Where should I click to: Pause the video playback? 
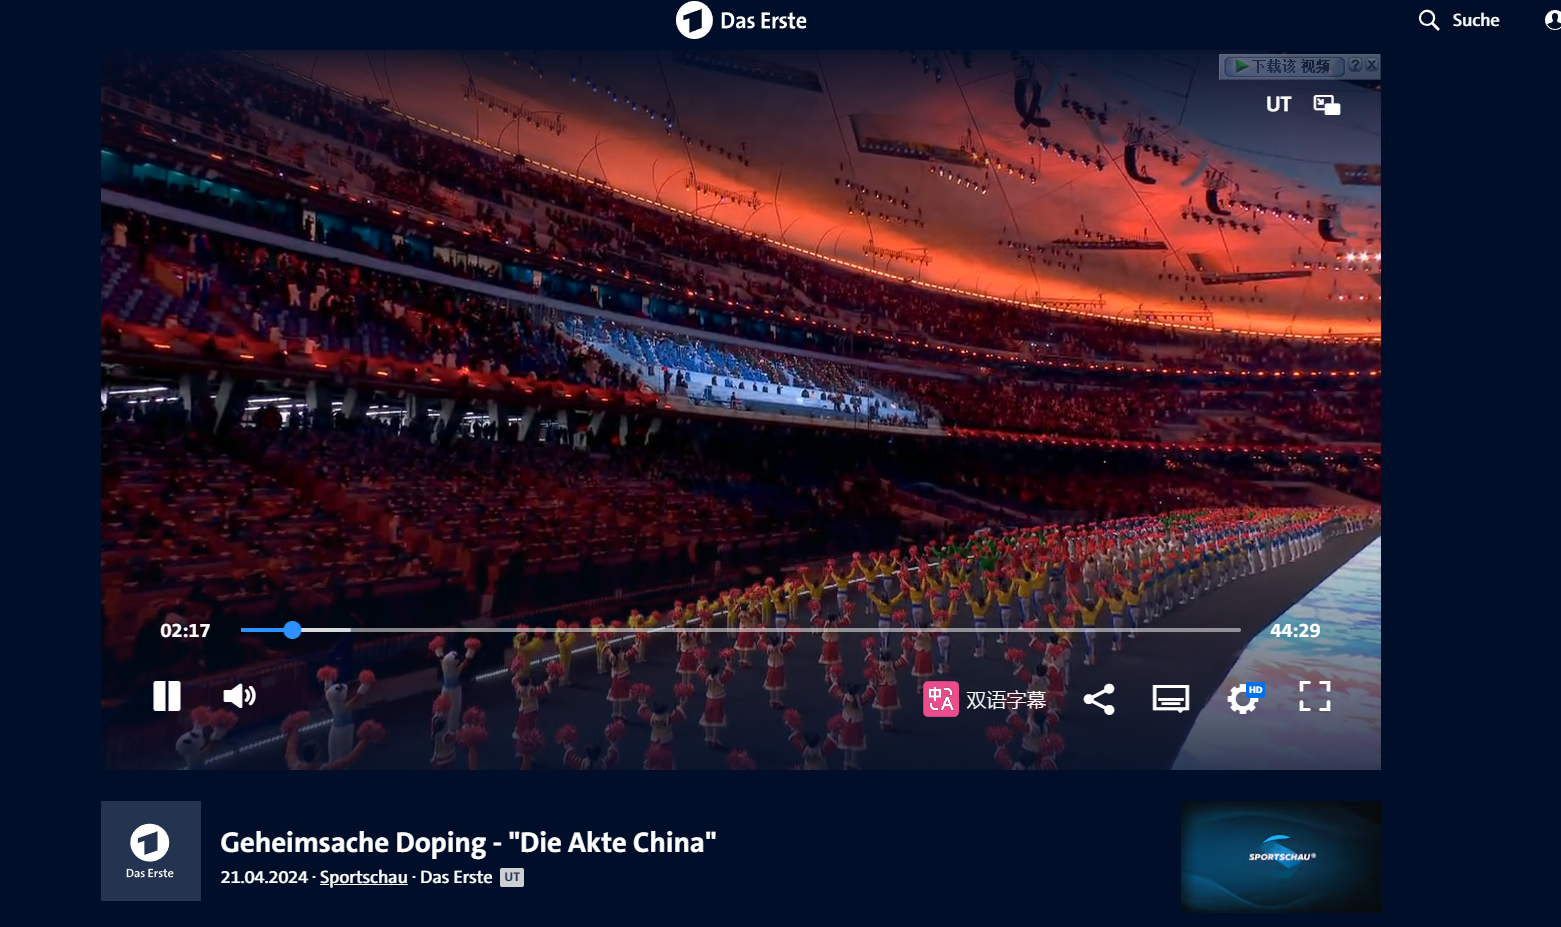(167, 696)
